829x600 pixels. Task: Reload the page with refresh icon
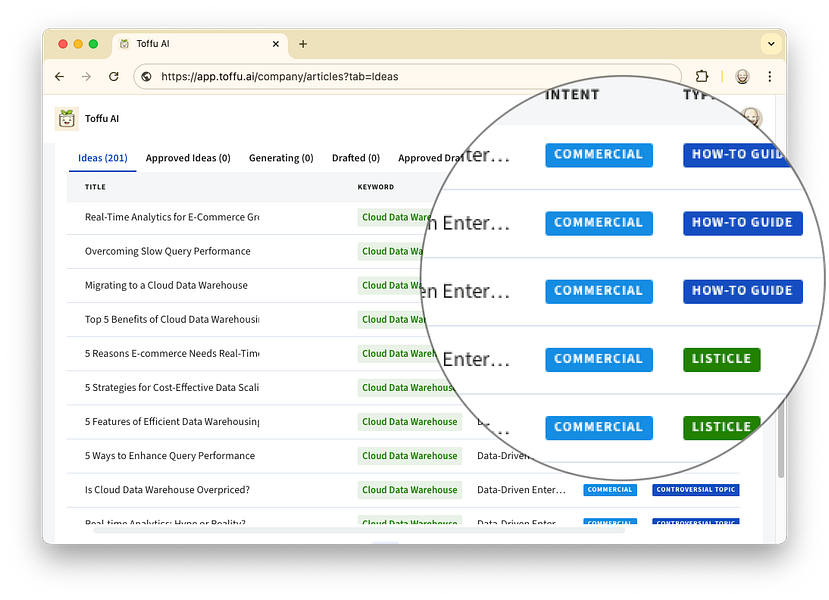114,77
